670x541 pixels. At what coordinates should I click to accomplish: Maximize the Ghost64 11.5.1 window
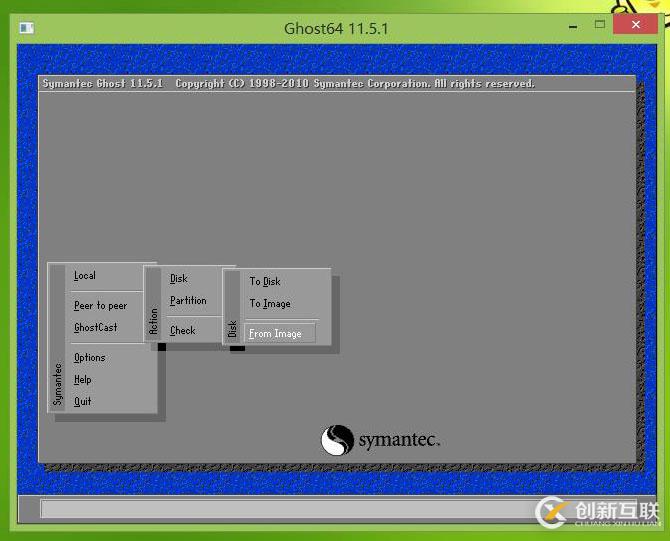coord(600,24)
